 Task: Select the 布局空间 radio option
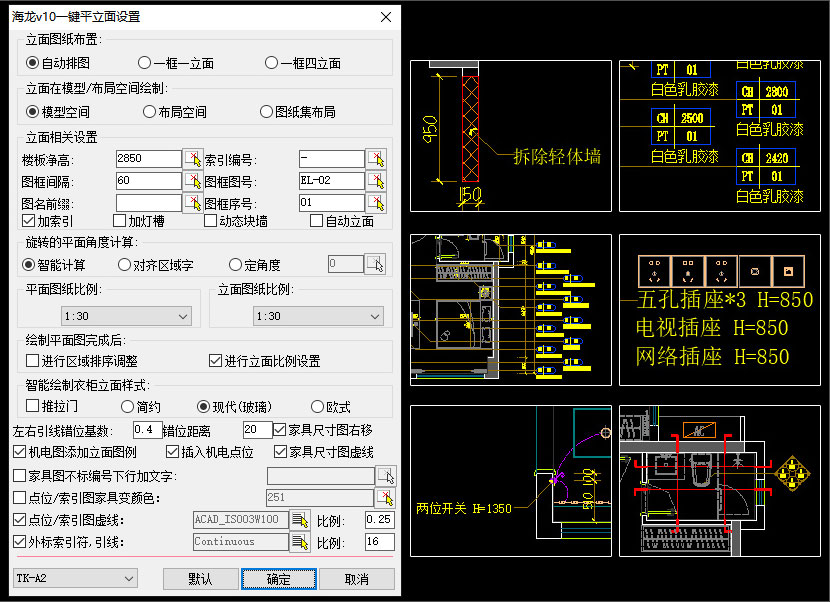point(149,111)
